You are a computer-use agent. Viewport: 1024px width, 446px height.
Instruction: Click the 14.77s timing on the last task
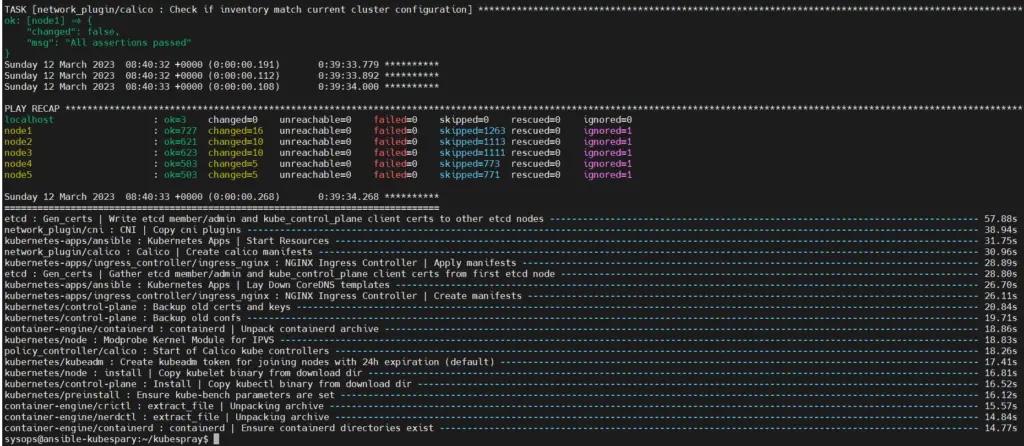point(1000,428)
